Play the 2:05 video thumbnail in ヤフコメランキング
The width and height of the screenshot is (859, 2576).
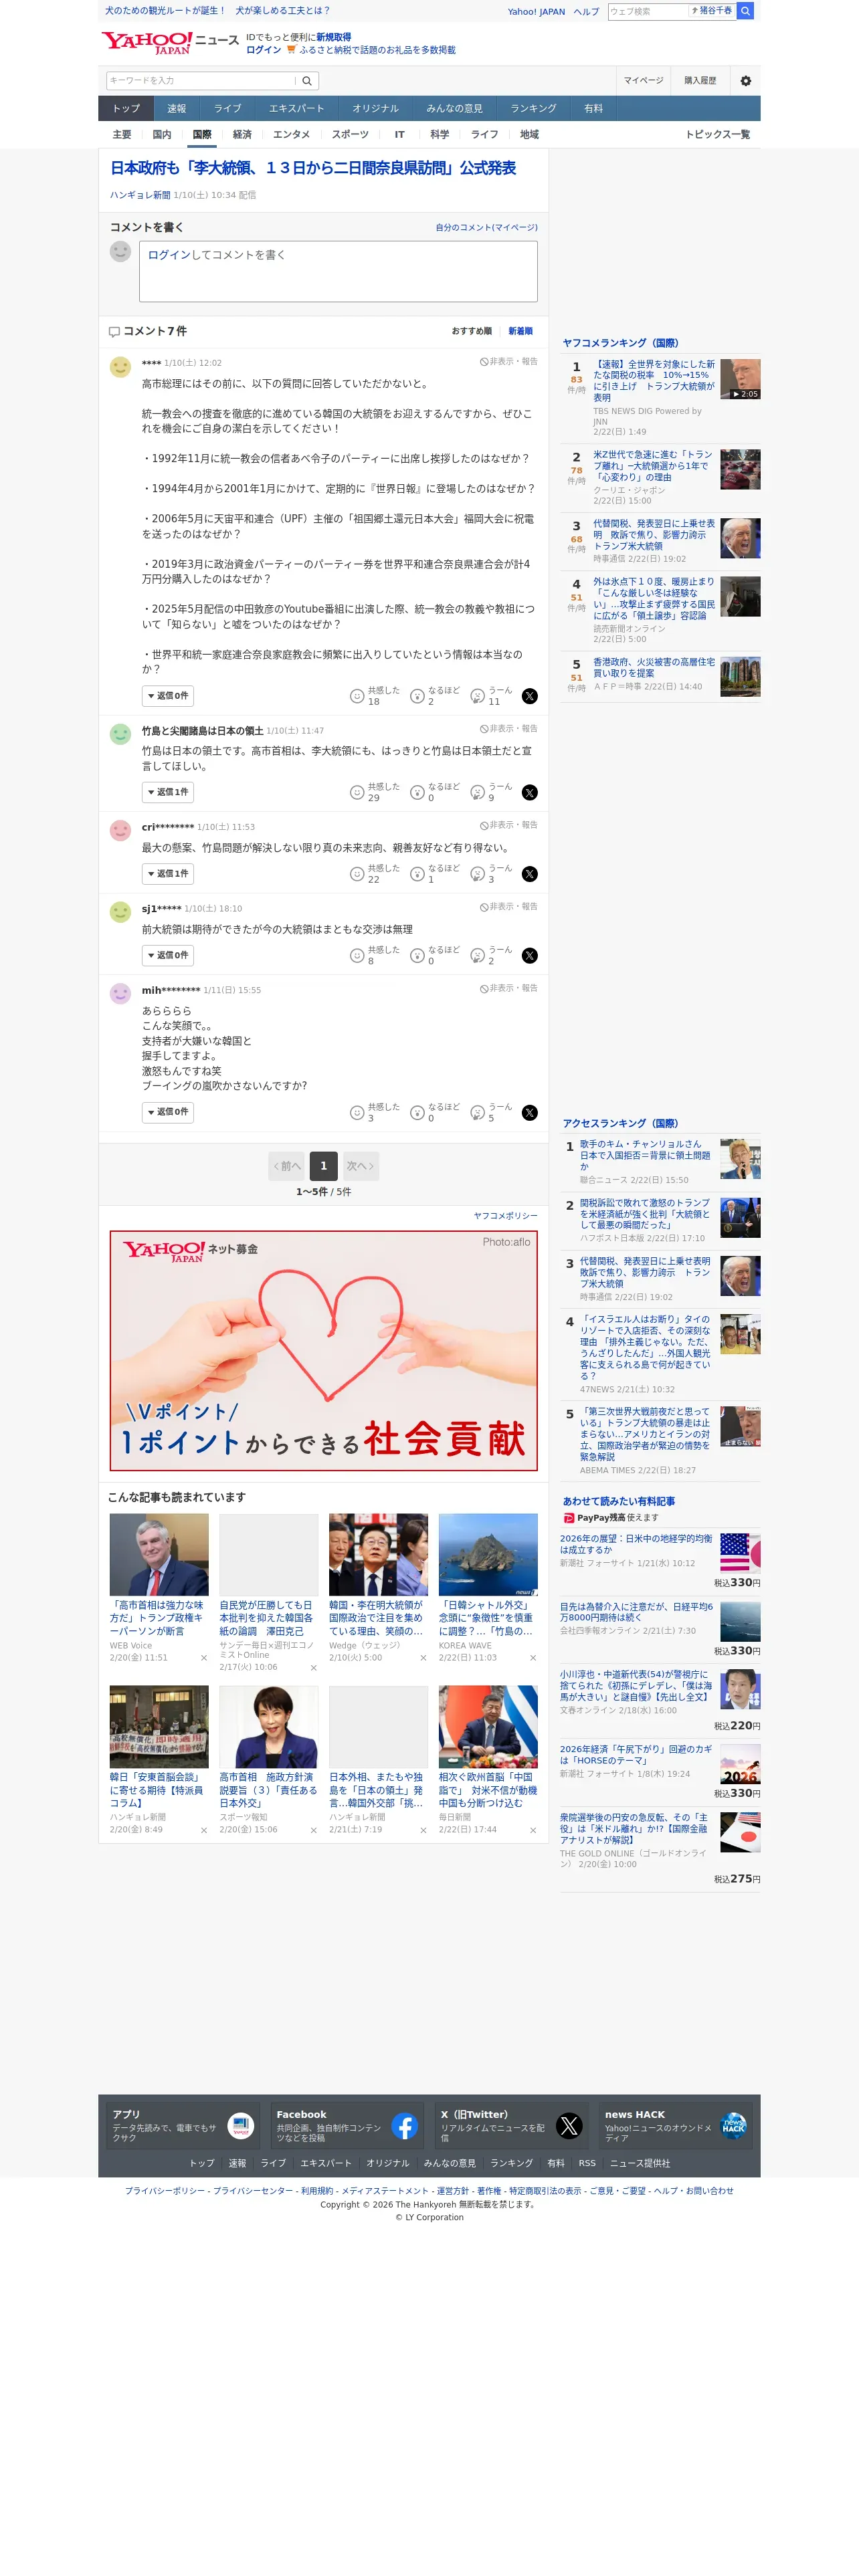pyautogui.click(x=740, y=380)
